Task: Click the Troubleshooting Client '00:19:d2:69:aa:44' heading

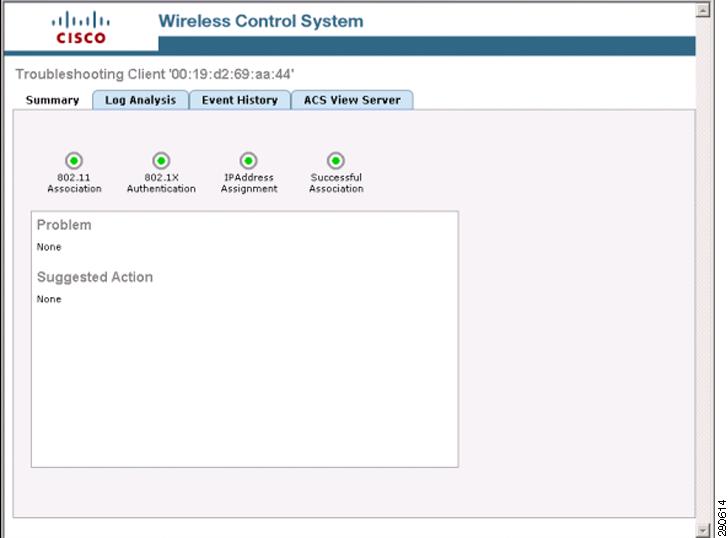Action: (155, 74)
